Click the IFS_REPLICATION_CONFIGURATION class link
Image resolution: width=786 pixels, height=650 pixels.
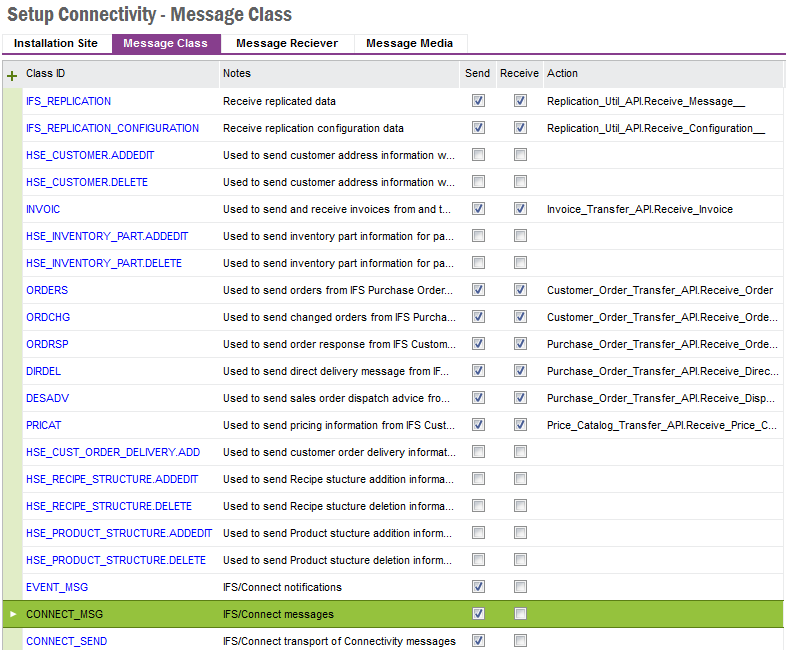click(112, 128)
